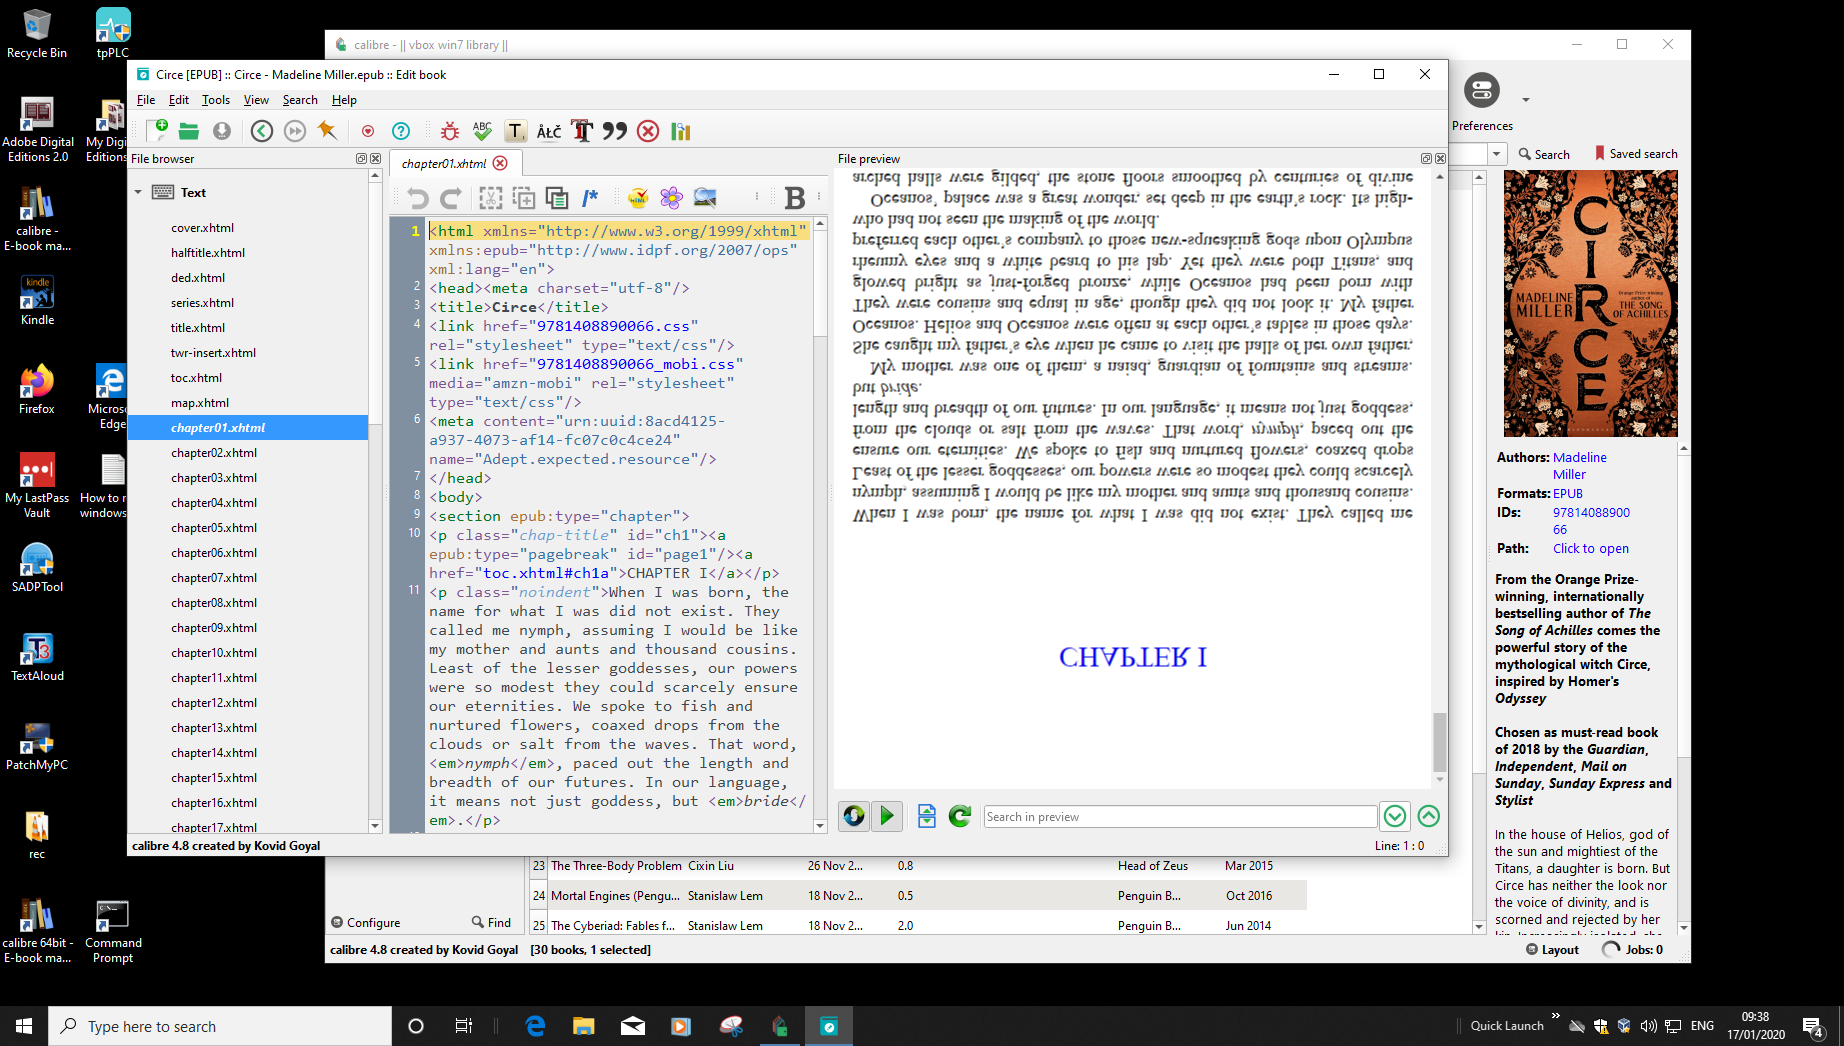
Task: Click the orange pin checkpoint icon
Action: pyautogui.click(x=327, y=130)
